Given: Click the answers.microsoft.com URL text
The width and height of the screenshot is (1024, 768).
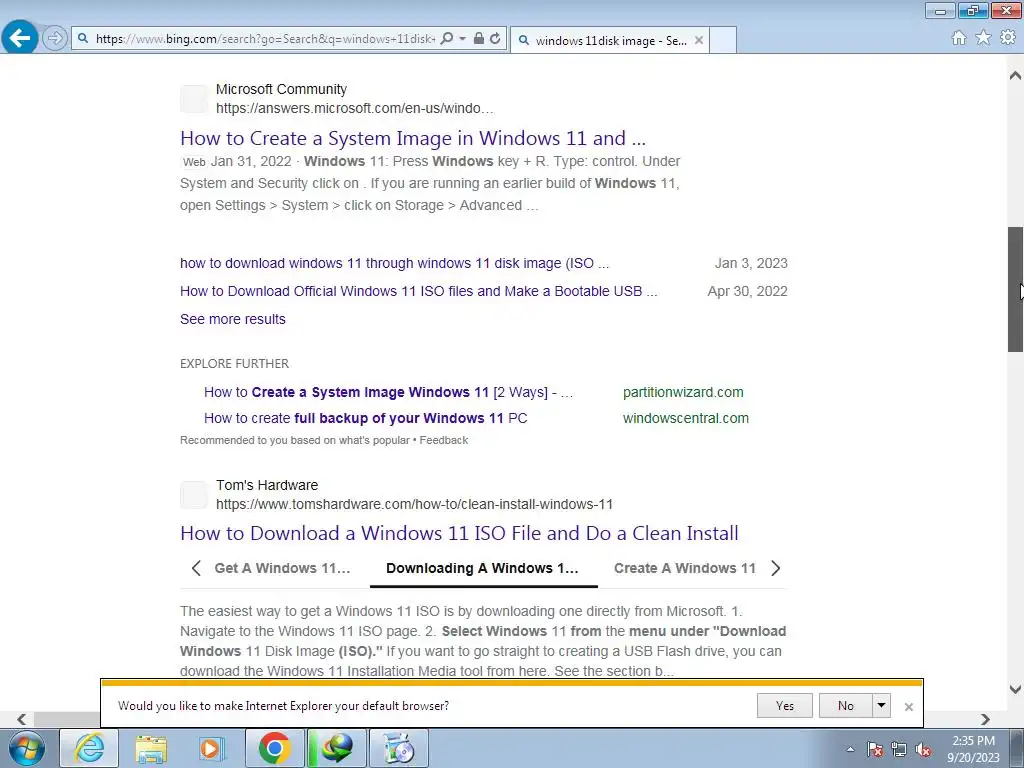Looking at the screenshot, I should (354, 108).
